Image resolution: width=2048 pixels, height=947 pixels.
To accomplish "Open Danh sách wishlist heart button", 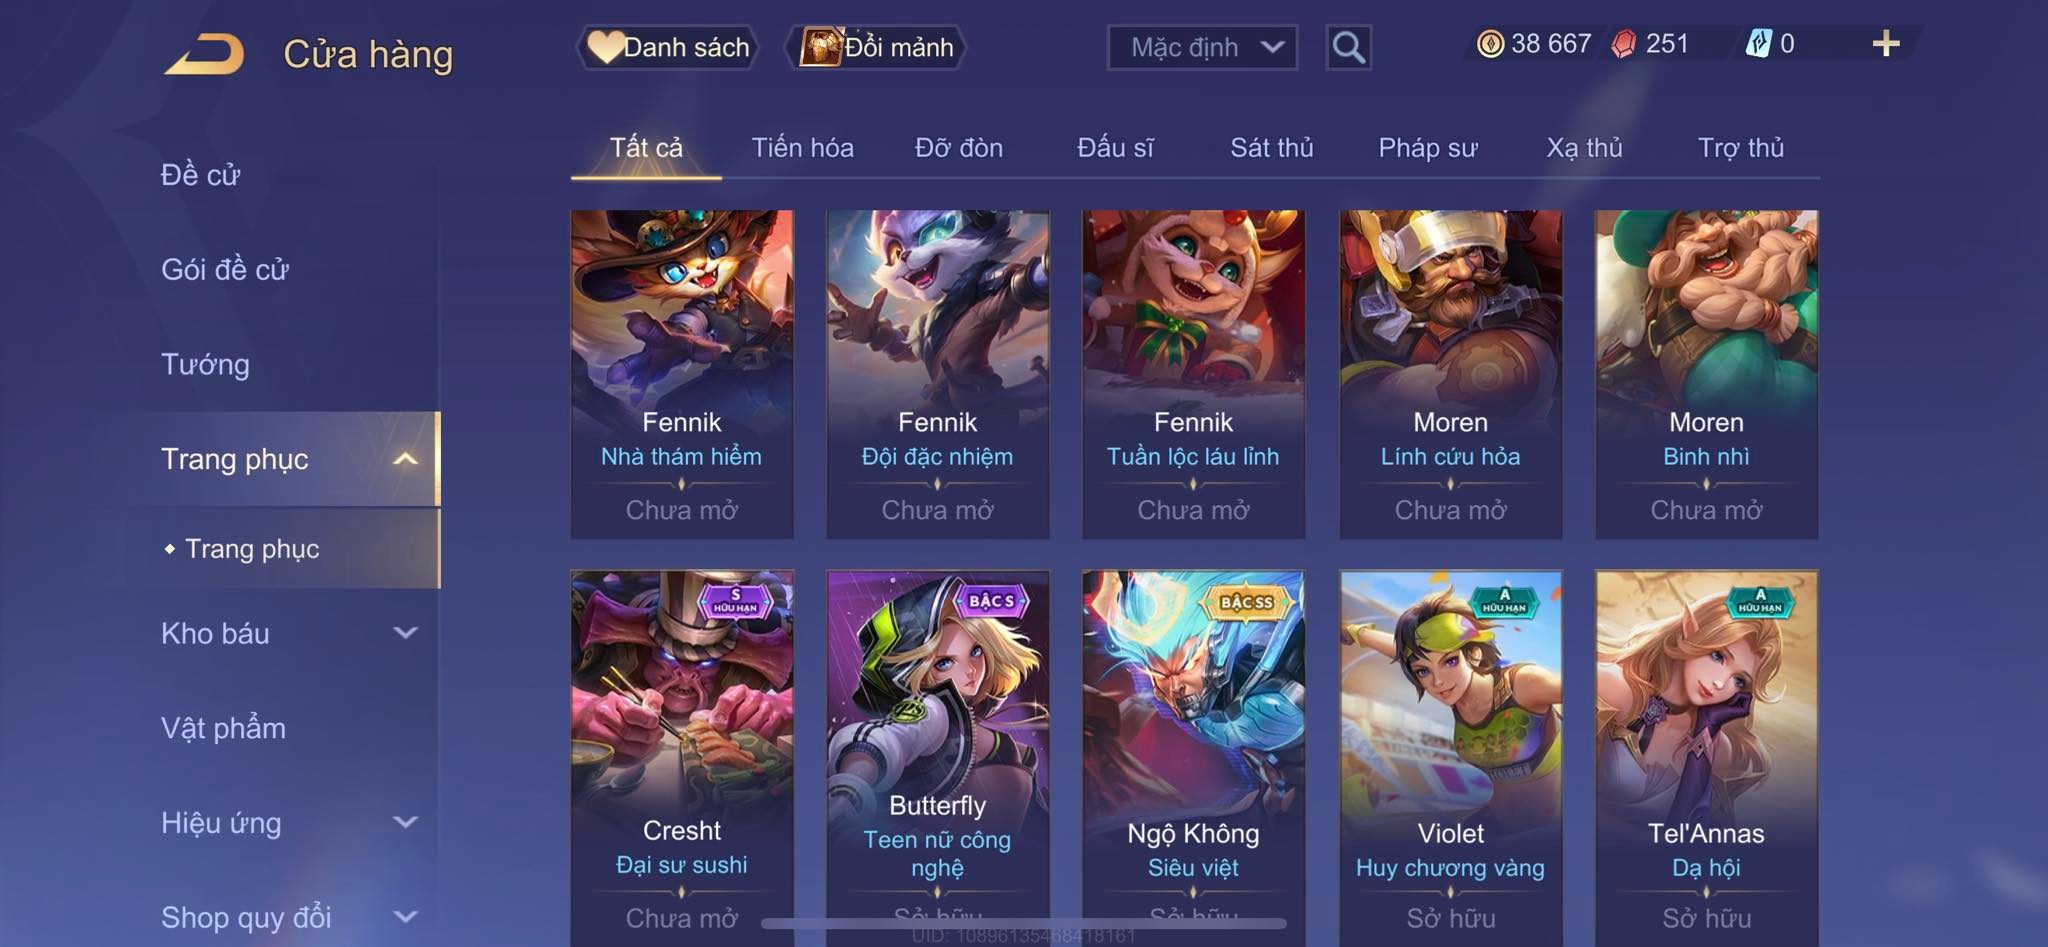I will point(668,47).
